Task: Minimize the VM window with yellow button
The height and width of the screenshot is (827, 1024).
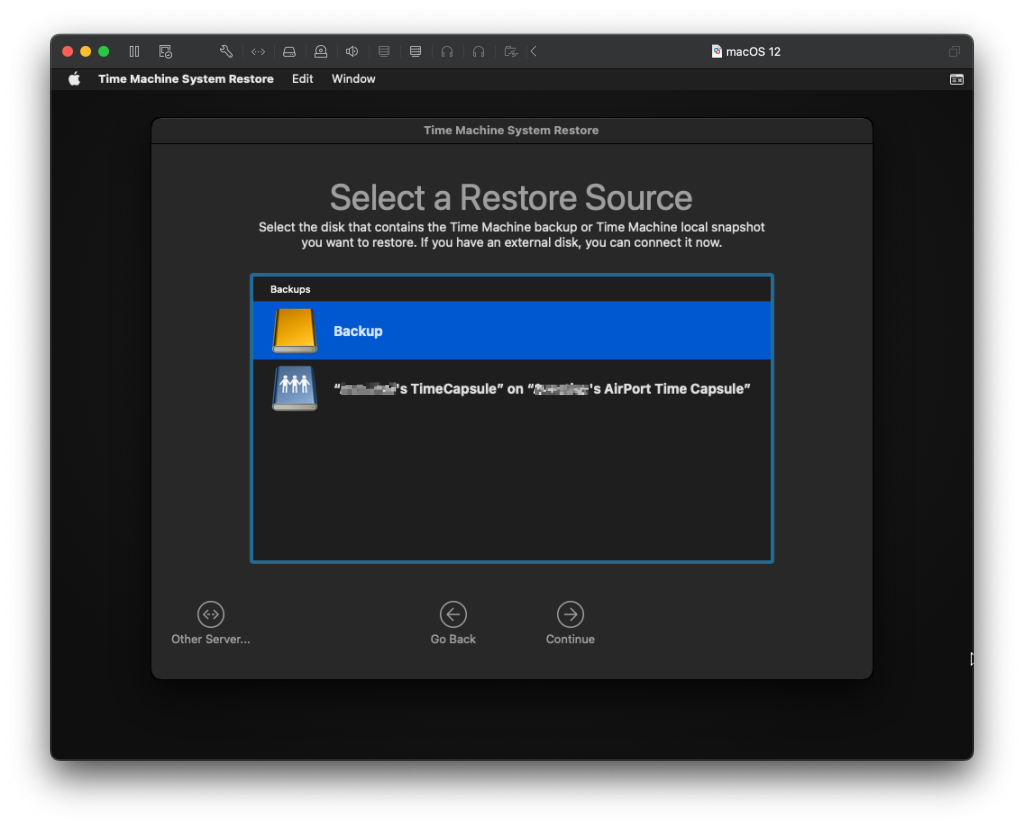Action: pos(86,52)
